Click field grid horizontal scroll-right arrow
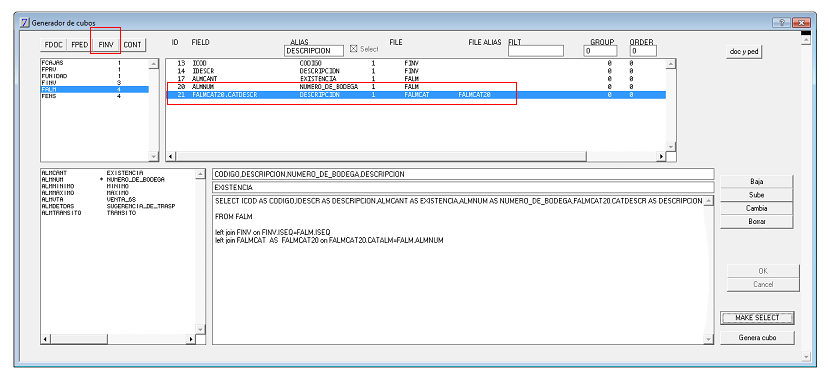Image resolution: width=829 pixels, height=378 pixels. tap(661, 157)
